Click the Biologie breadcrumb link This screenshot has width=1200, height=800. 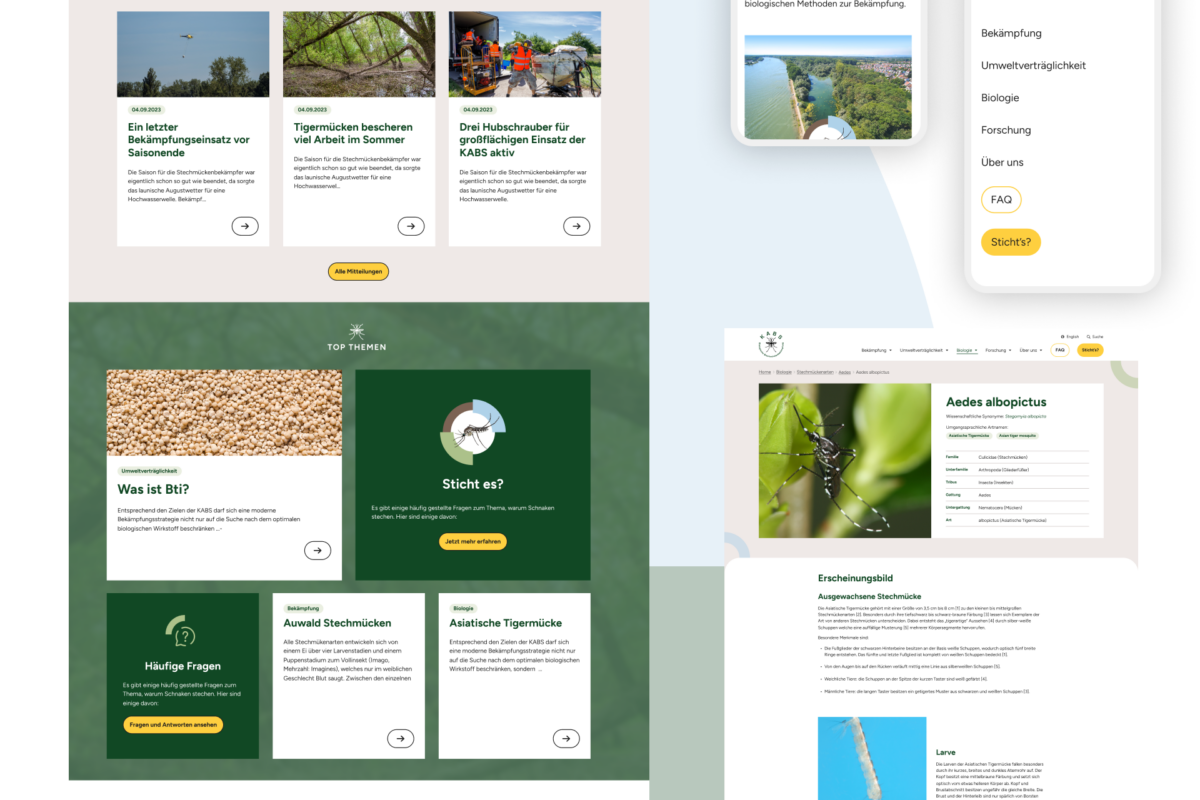pos(784,372)
